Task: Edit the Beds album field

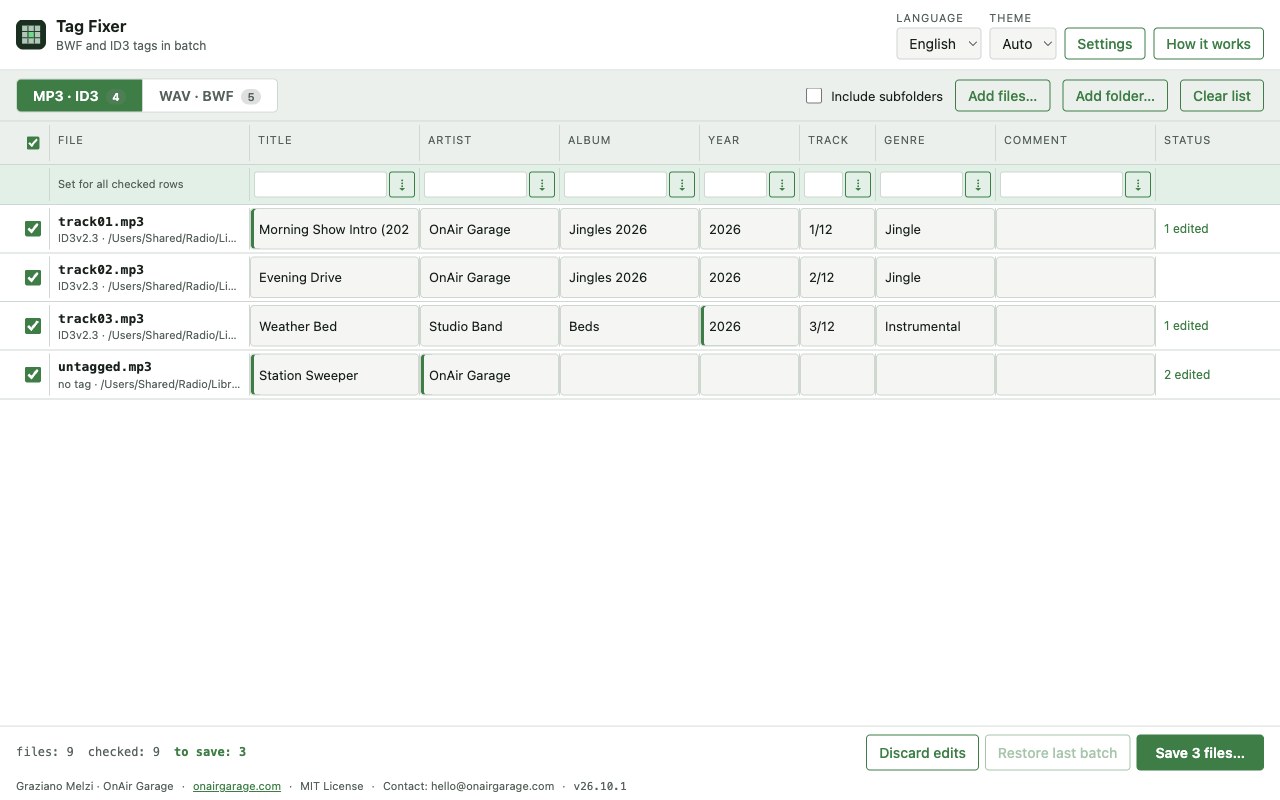Action: pyautogui.click(x=630, y=326)
